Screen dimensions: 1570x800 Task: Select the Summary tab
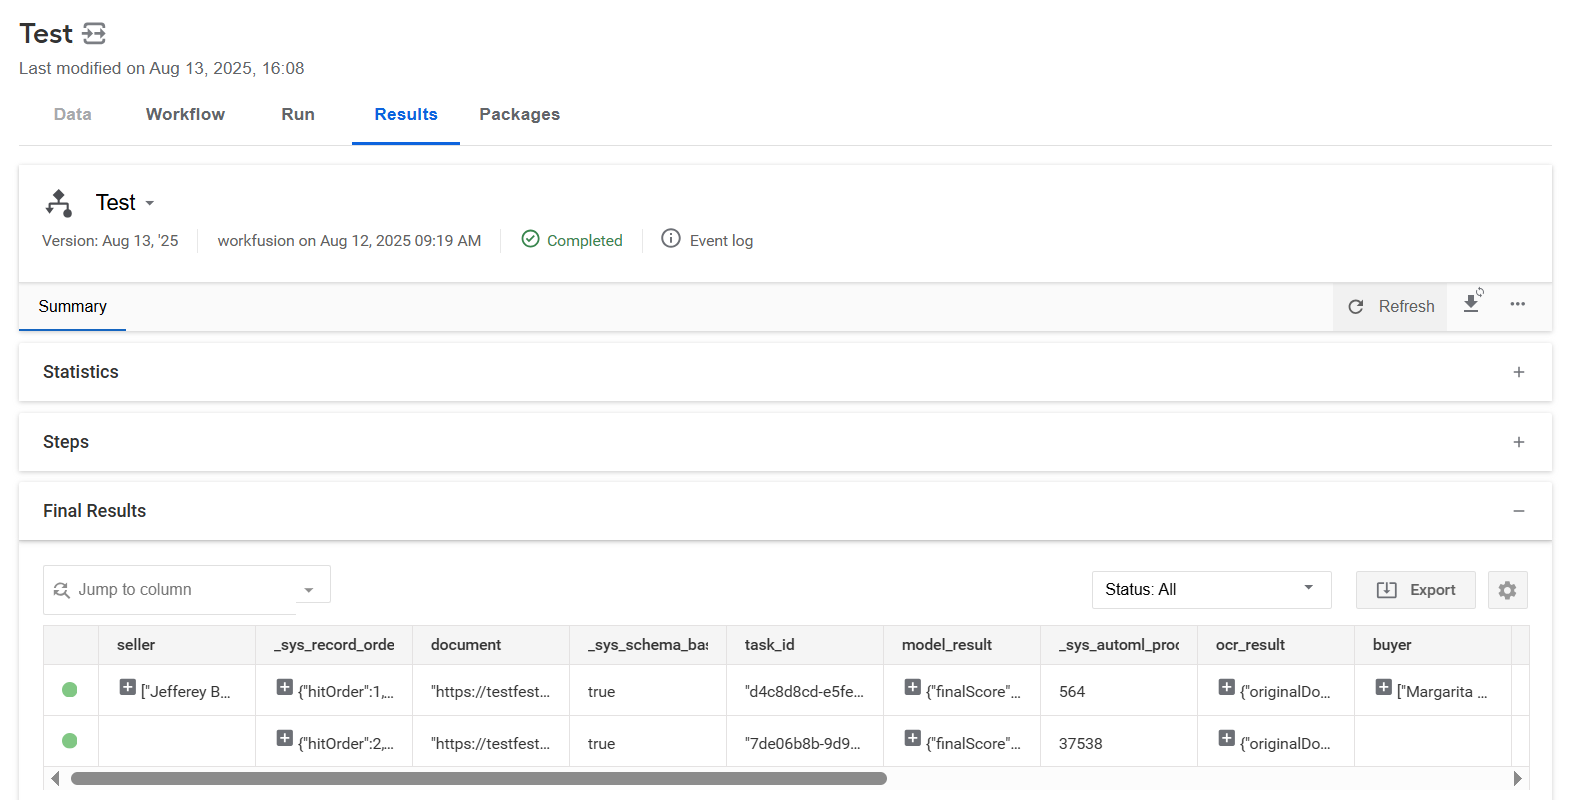click(72, 307)
